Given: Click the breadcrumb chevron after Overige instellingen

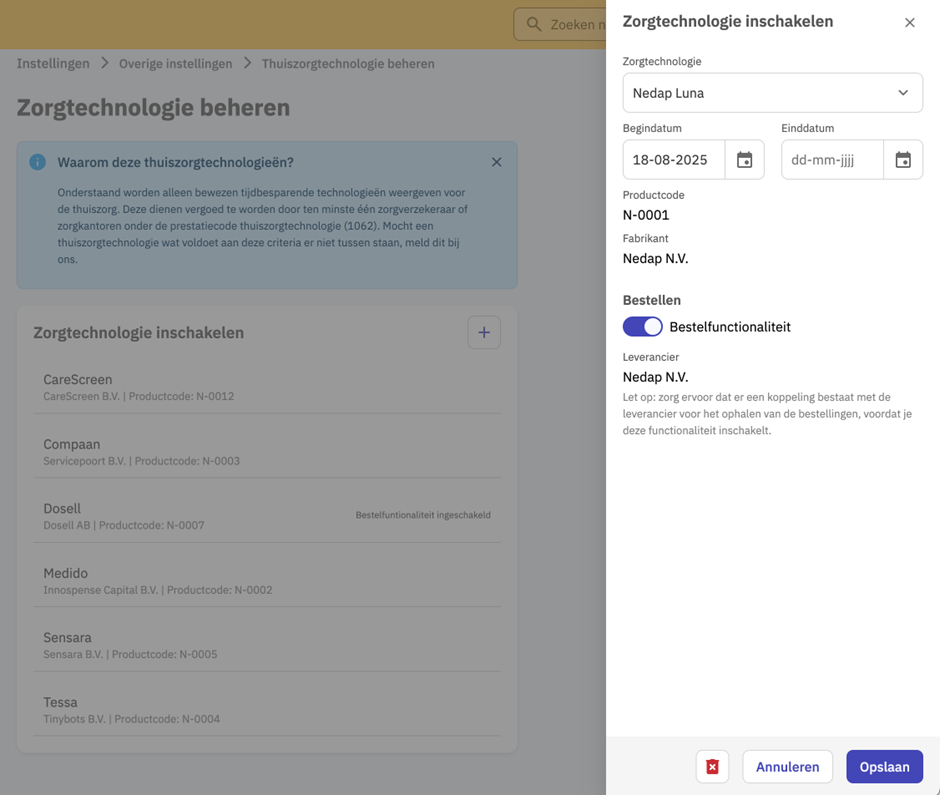Looking at the screenshot, I should point(247,63).
